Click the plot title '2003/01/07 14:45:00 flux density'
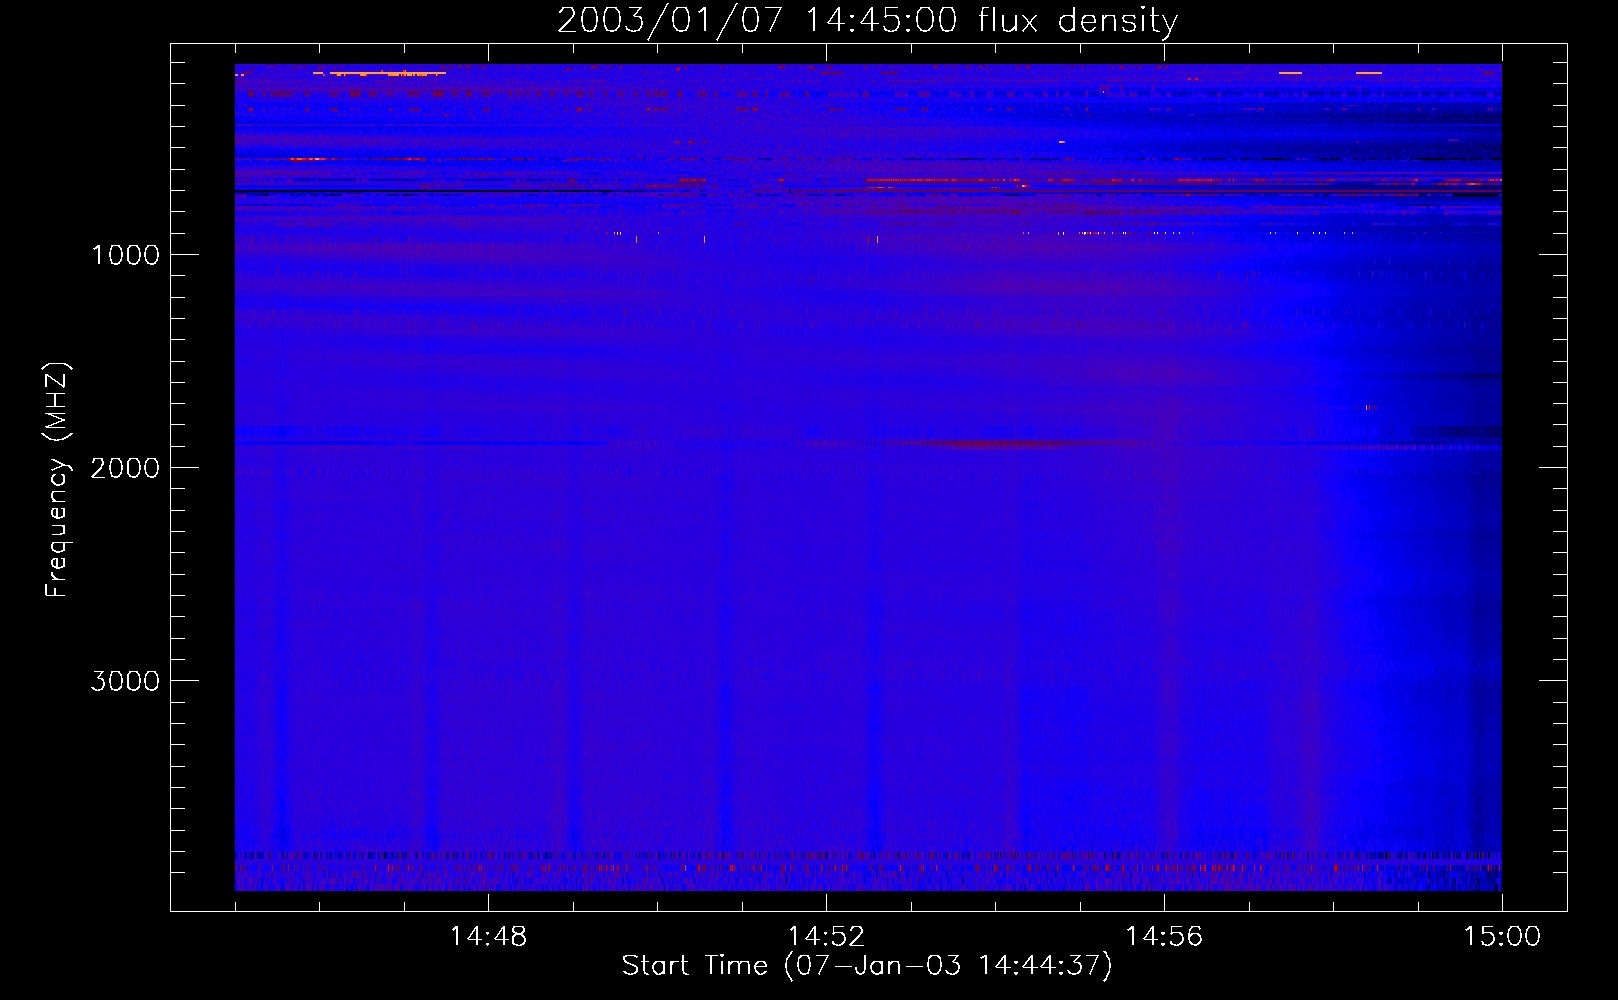Image resolution: width=1618 pixels, height=1000 pixels. tap(867, 20)
